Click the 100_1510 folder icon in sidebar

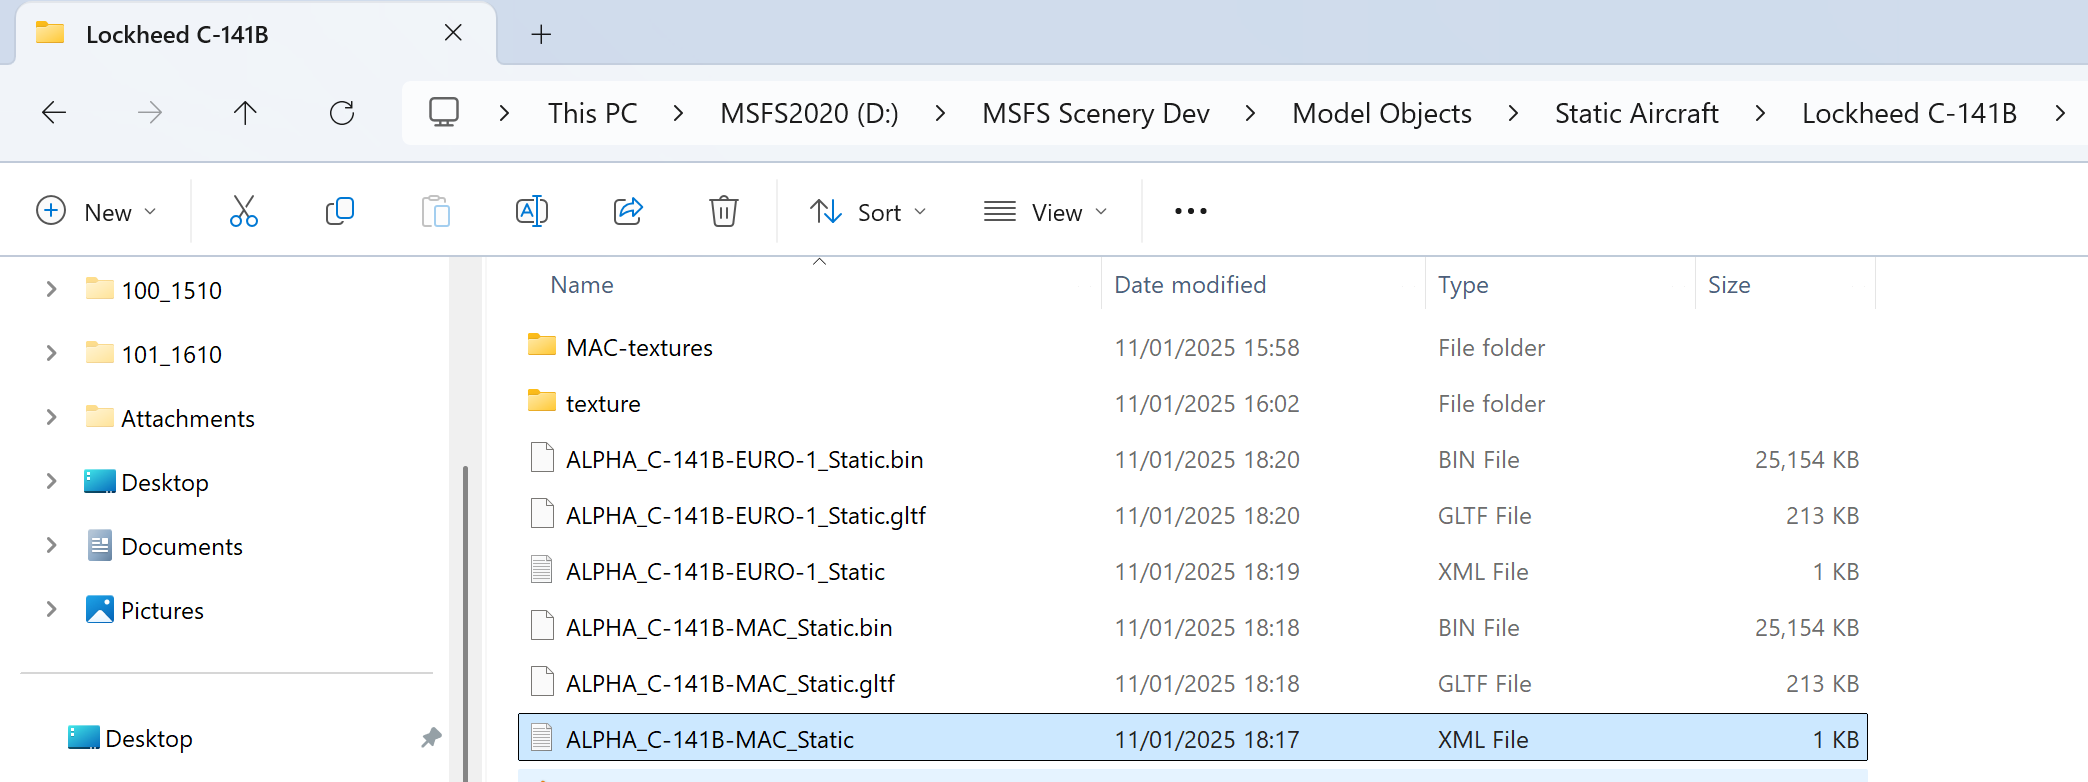click(x=100, y=290)
